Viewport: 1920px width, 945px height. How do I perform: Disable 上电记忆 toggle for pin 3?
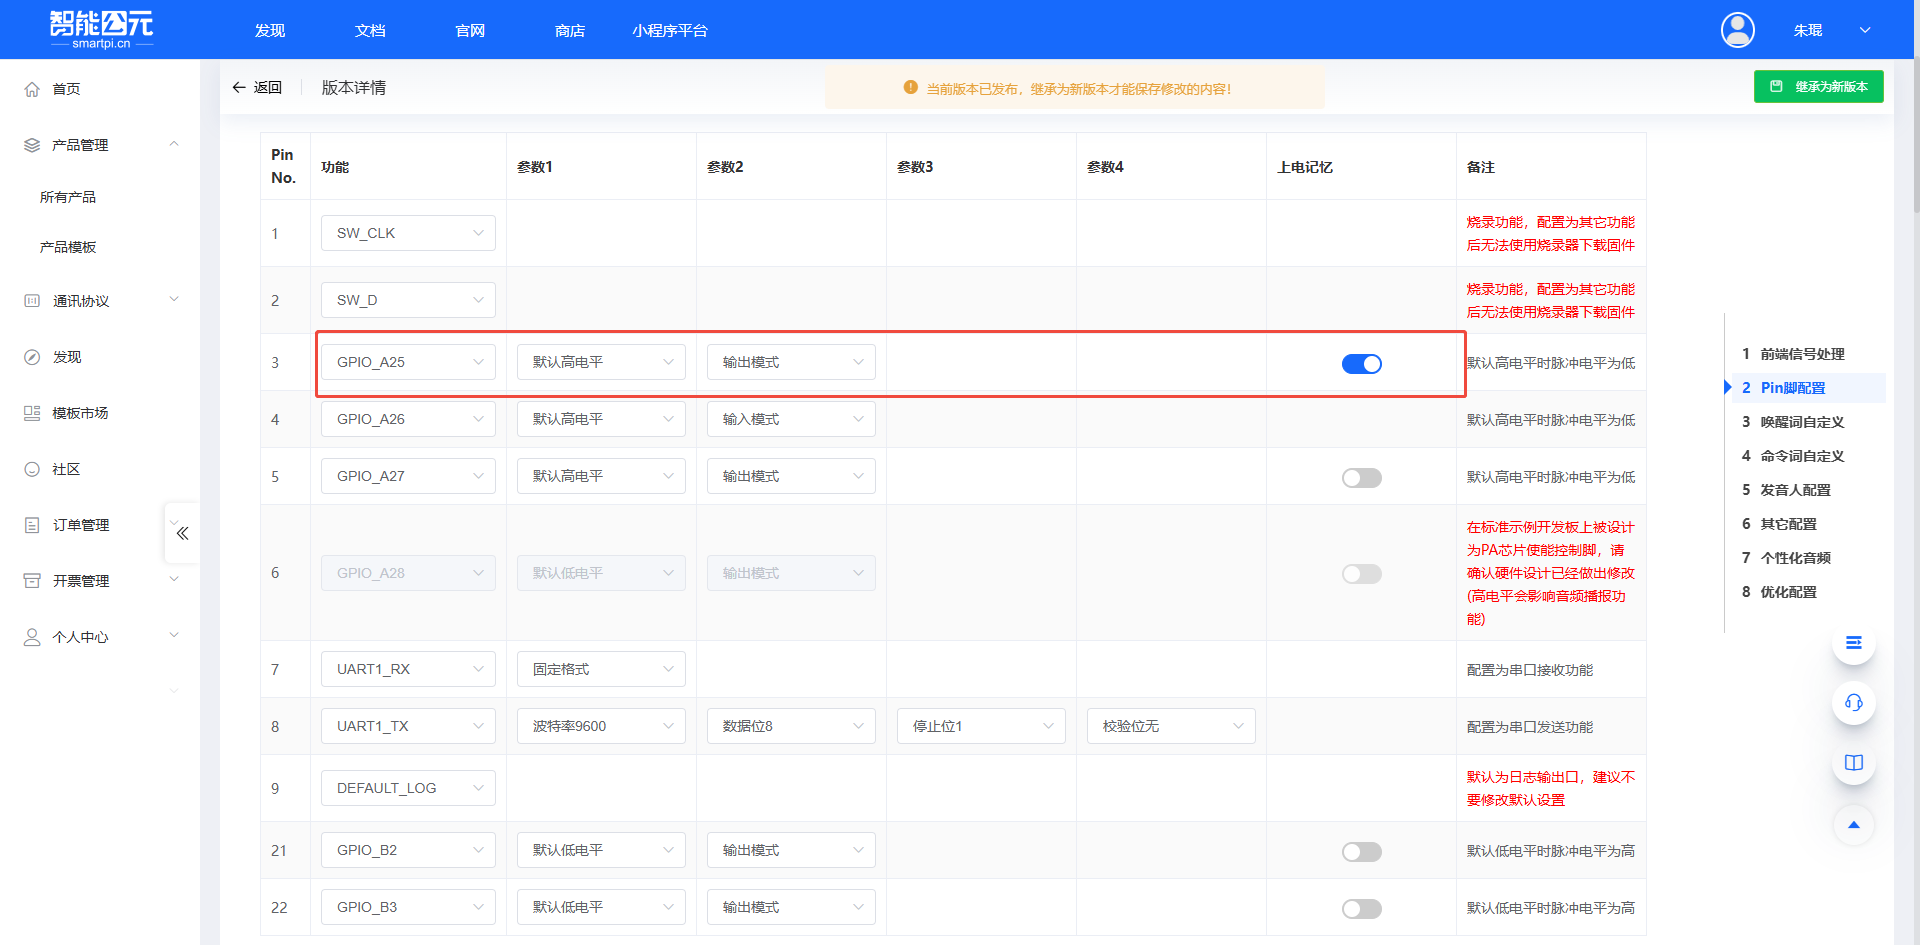click(x=1361, y=364)
